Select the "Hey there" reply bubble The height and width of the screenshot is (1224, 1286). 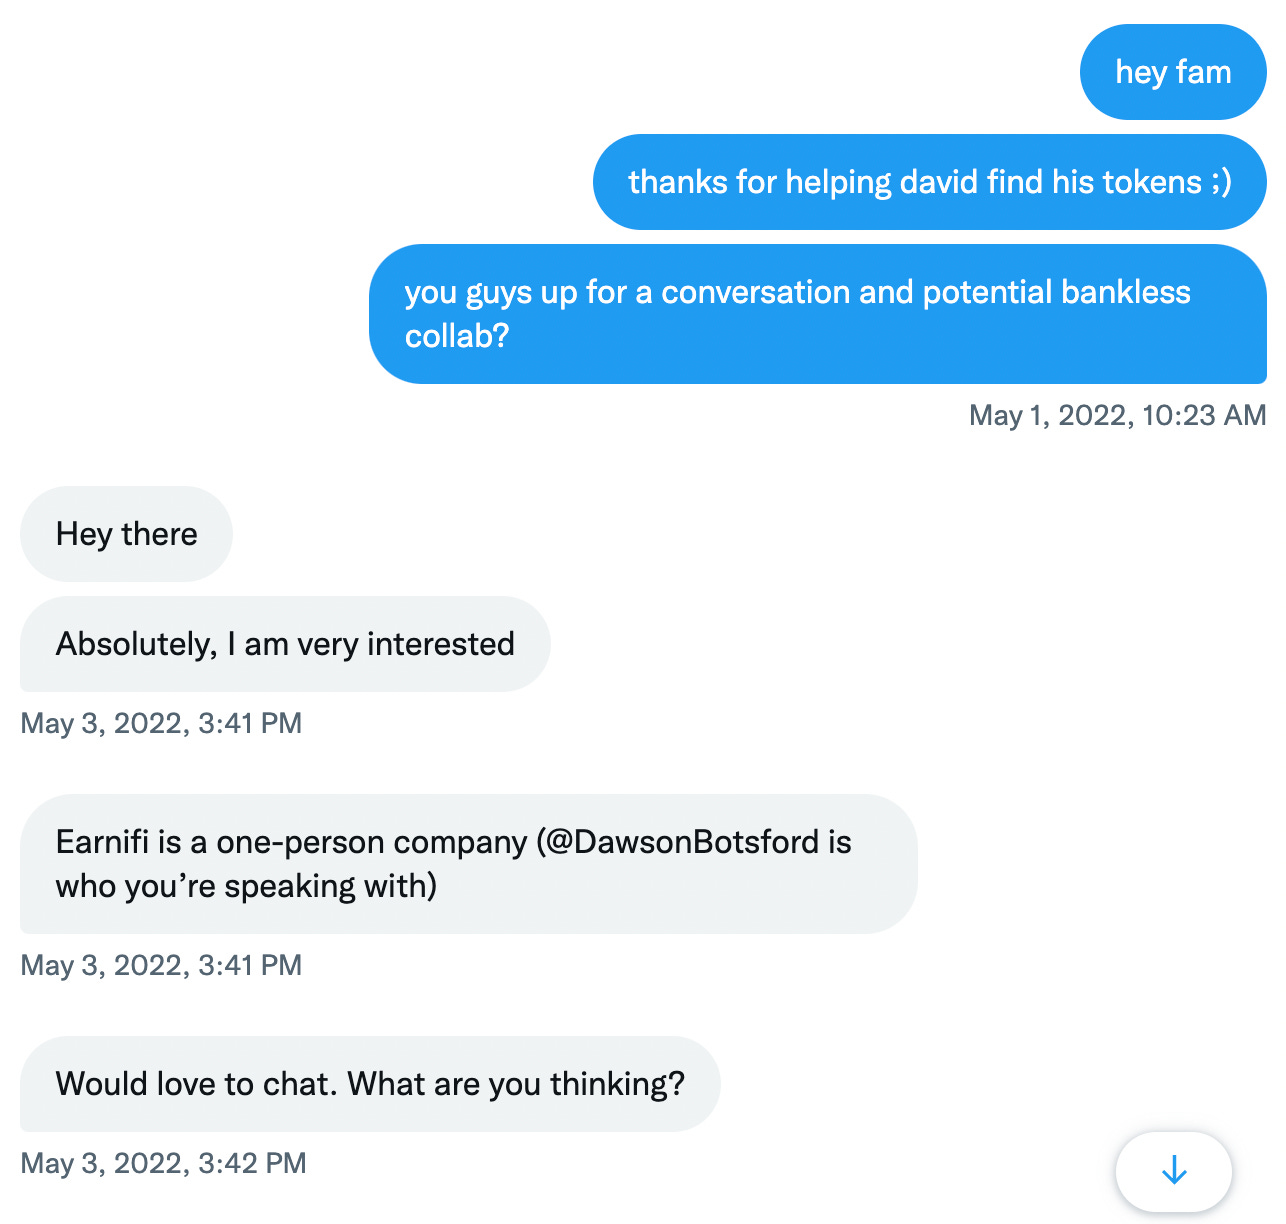click(x=126, y=534)
